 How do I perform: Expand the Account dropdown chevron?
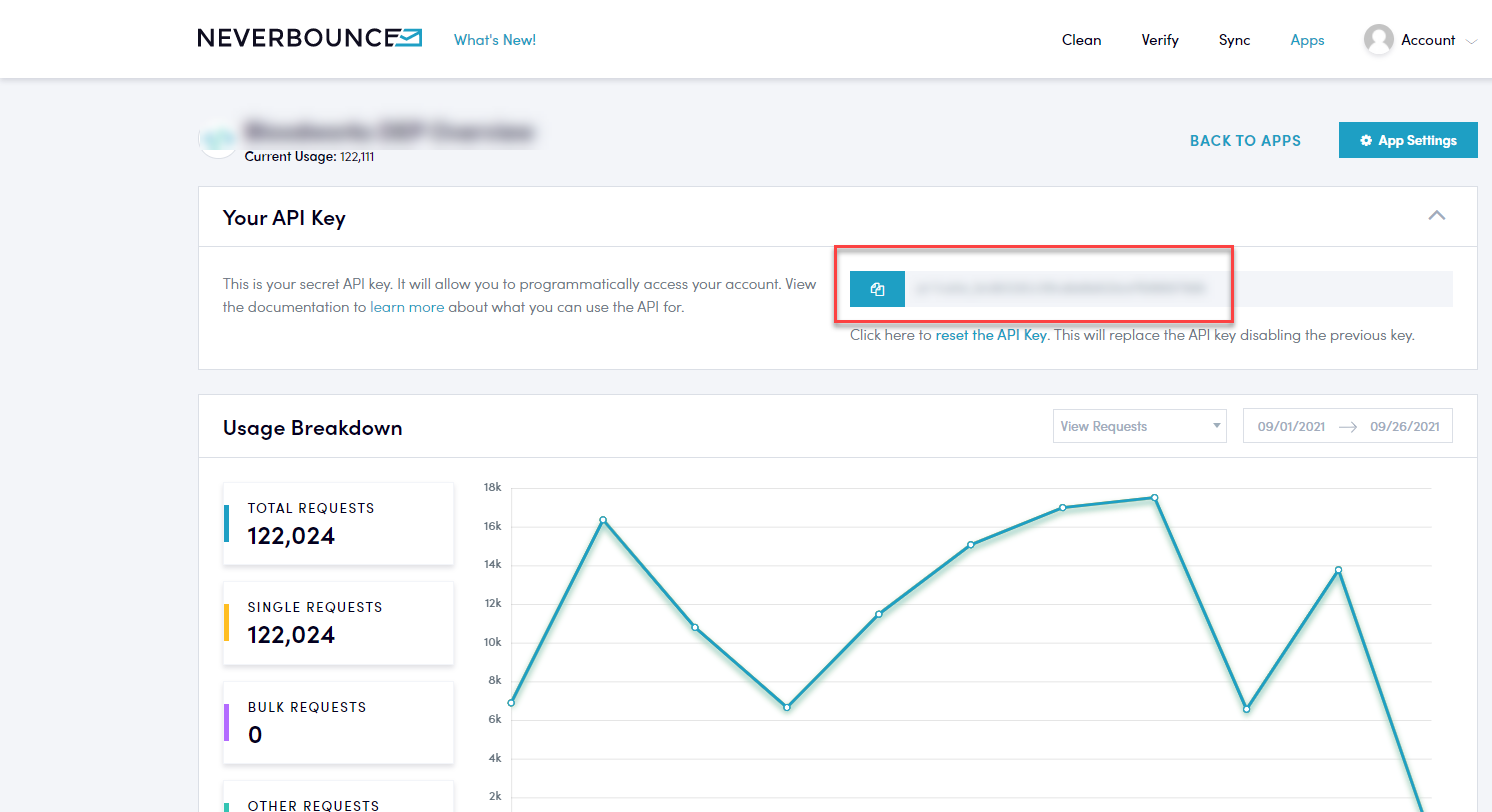point(1471,42)
